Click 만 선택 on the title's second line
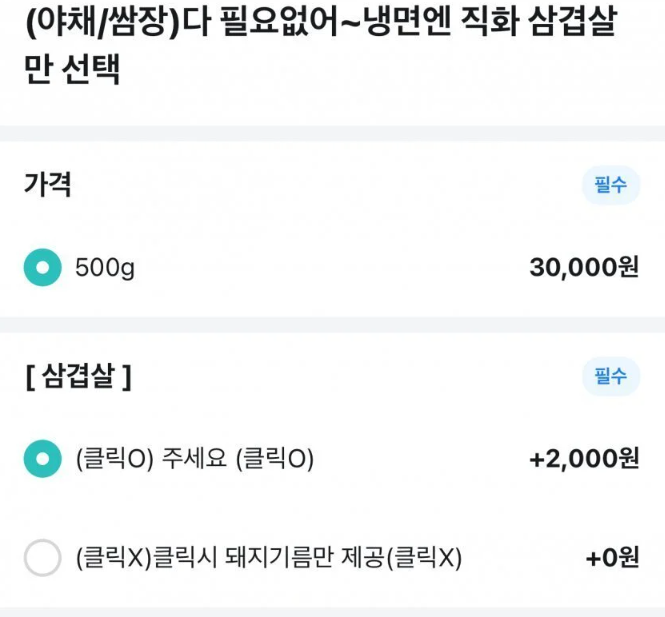This screenshot has height=617, width=665. pos(72,71)
